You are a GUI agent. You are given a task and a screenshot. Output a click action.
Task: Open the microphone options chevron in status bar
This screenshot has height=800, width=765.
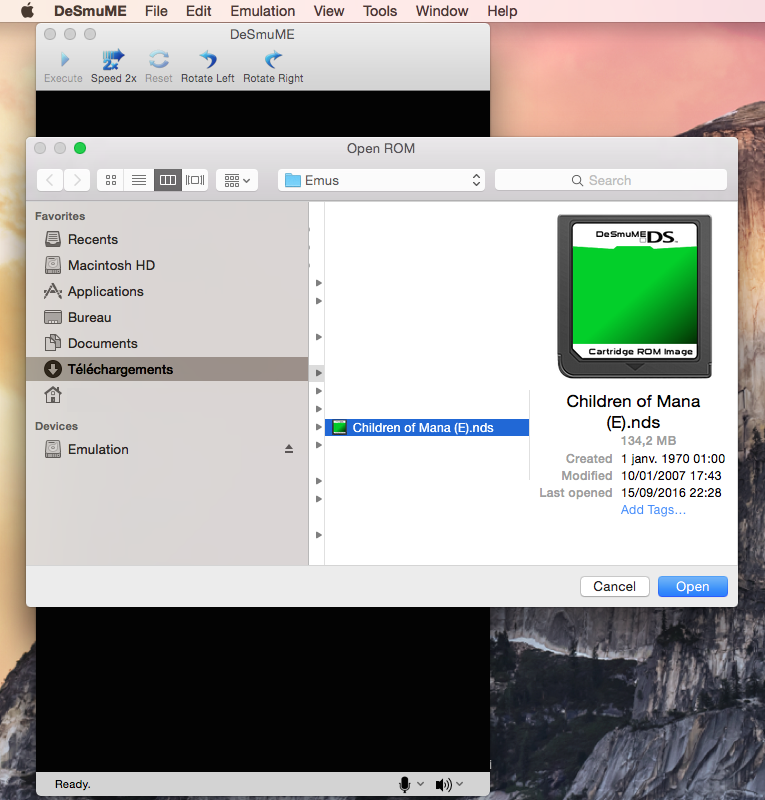(x=421, y=784)
